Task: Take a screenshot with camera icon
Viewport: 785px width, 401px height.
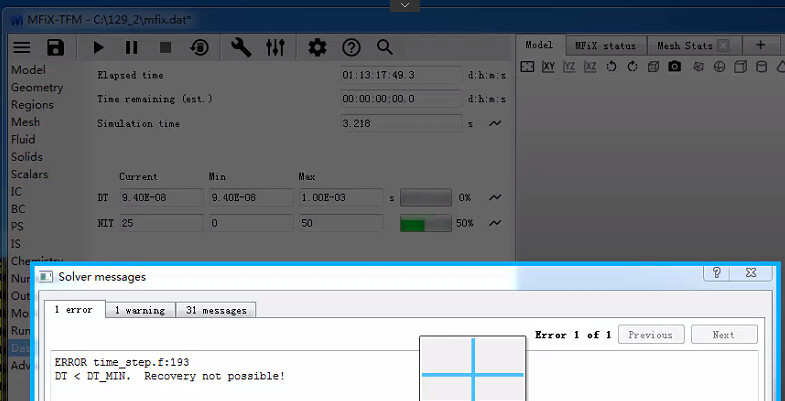Action: tap(675, 67)
